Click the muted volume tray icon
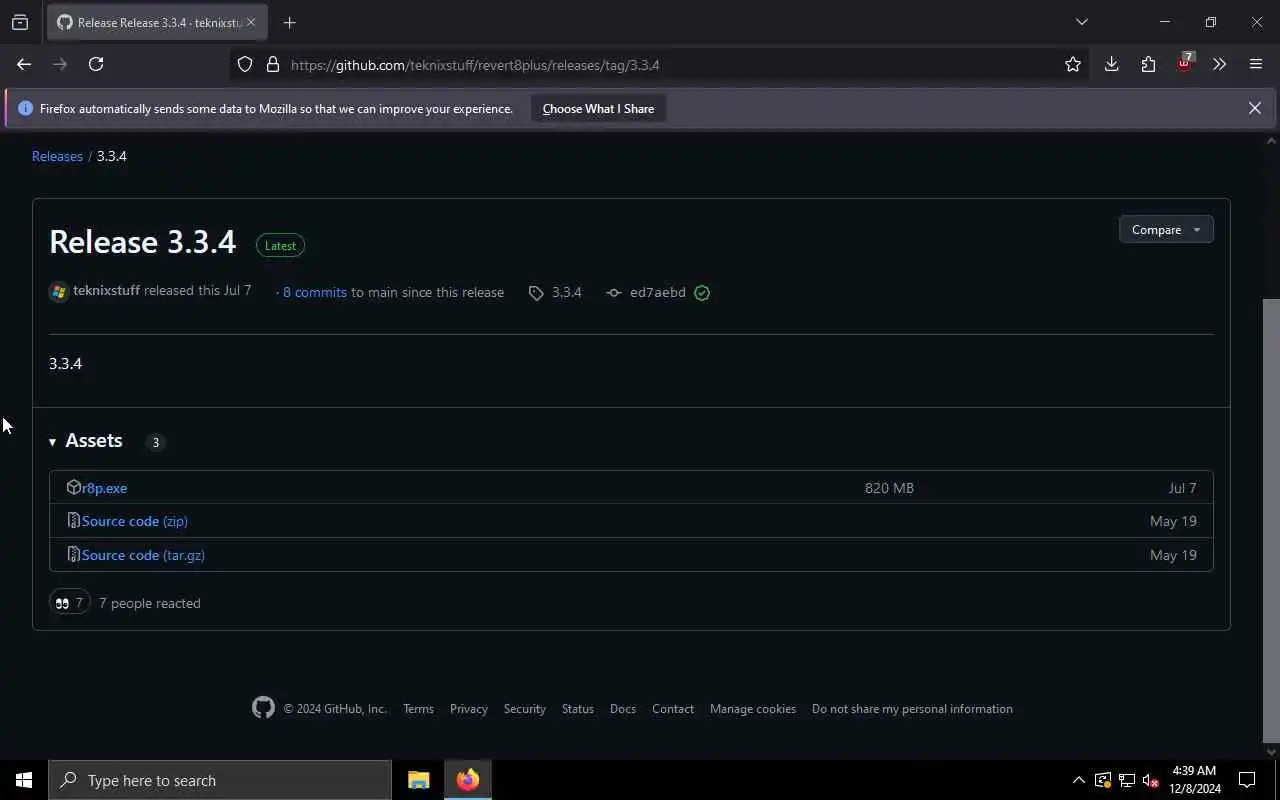 coord(1151,780)
